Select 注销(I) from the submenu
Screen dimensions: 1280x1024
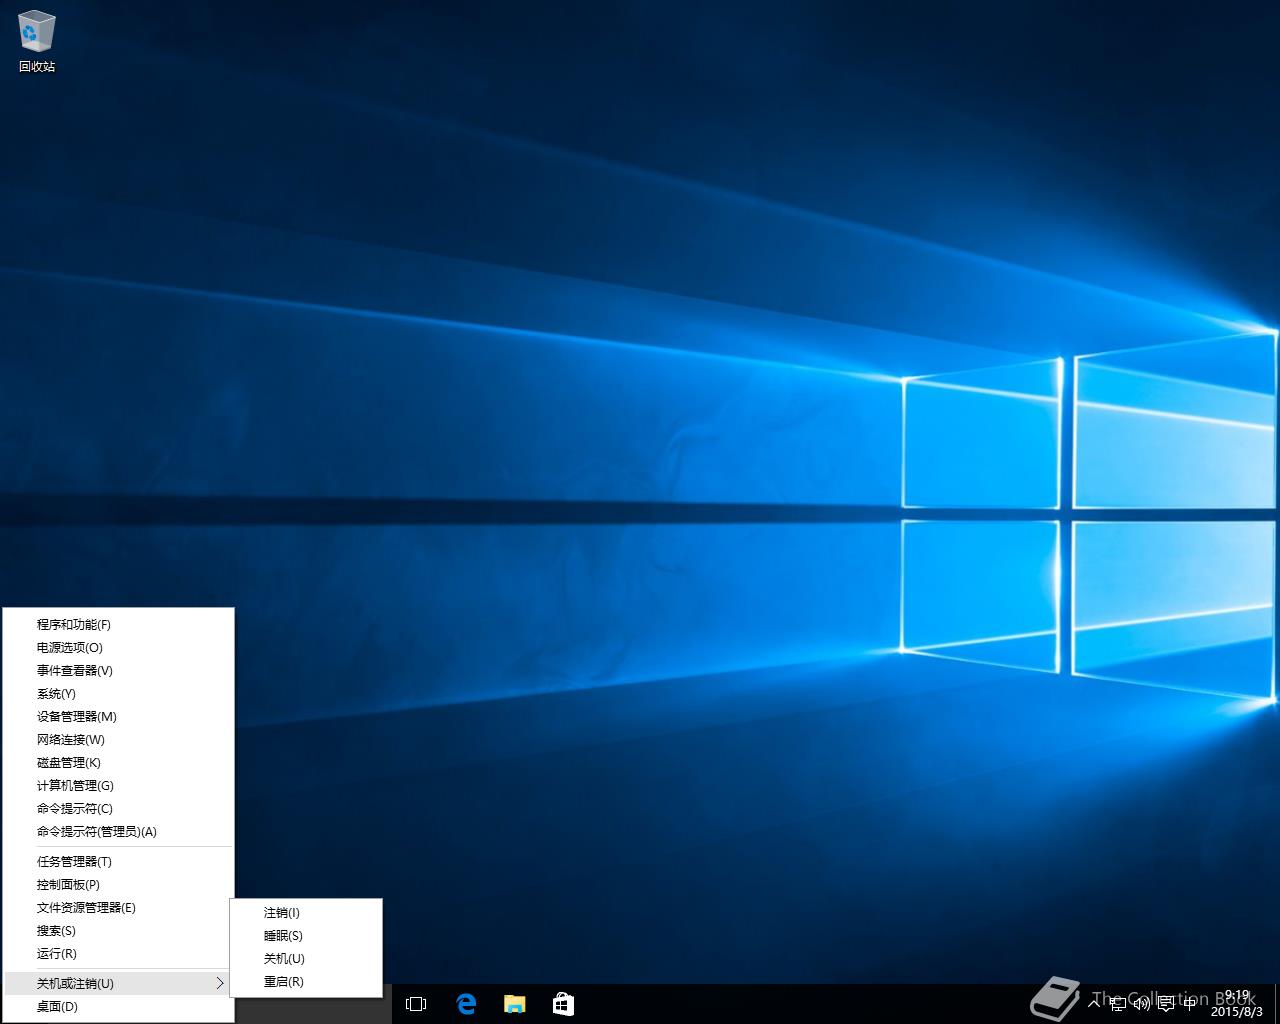tap(282, 913)
